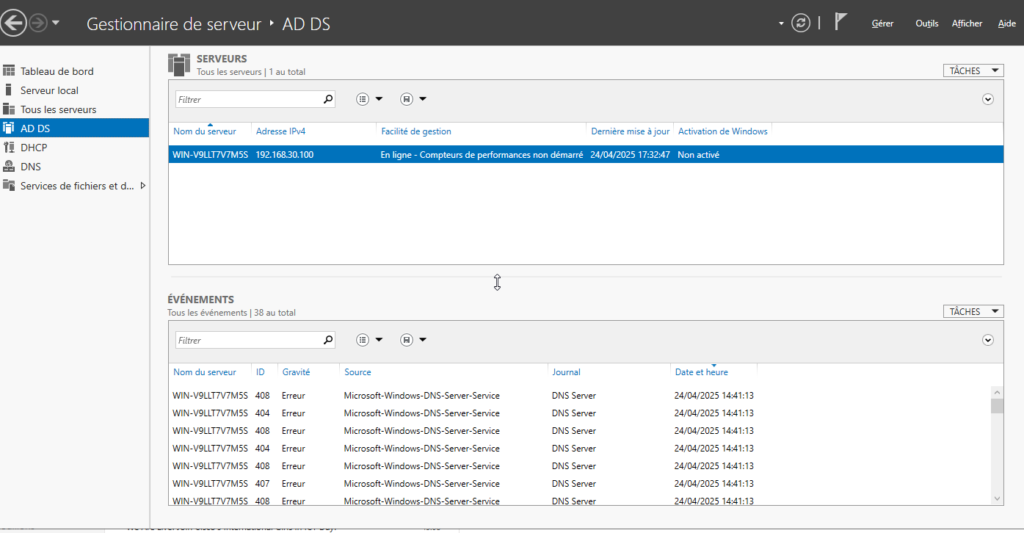1024x533 pixels.
Task: Open the Outils menu
Action: [927, 23]
